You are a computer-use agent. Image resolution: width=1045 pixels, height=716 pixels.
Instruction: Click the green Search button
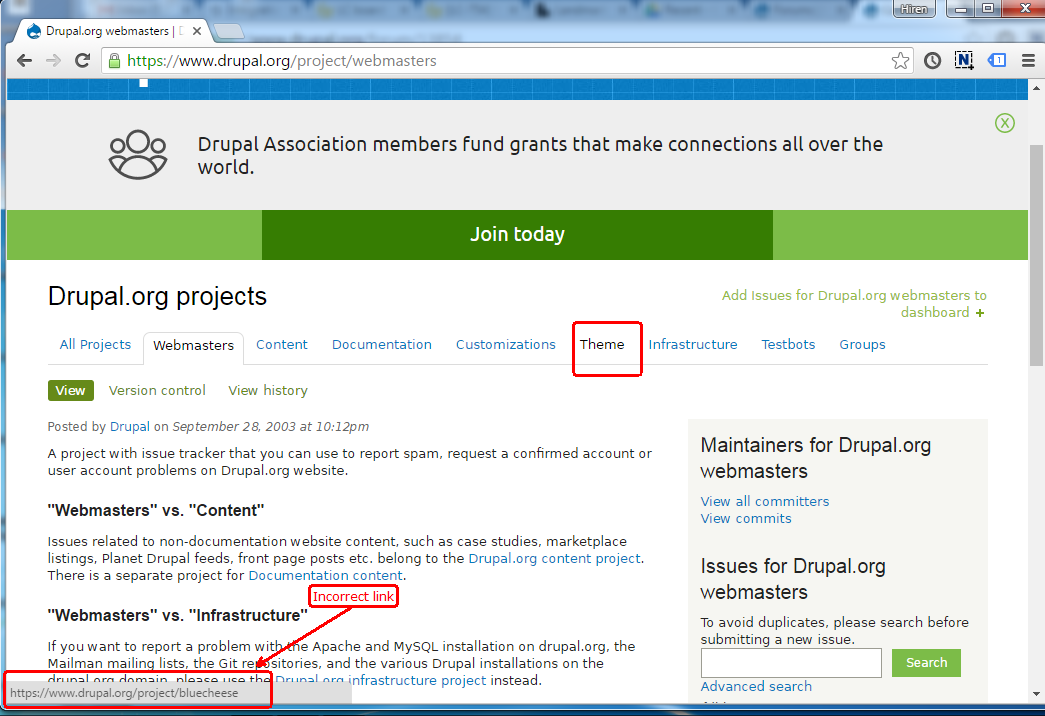926,663
